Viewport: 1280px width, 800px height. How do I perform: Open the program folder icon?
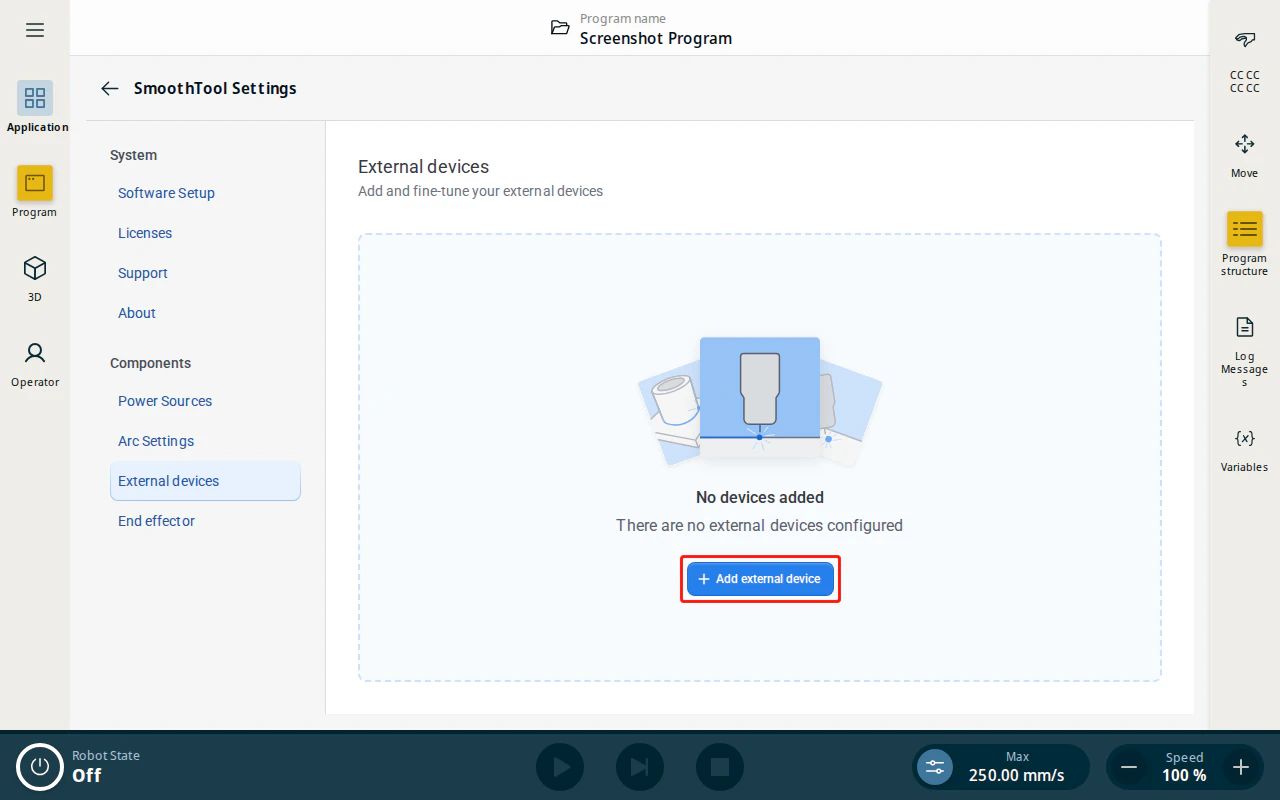pos(560,28)
